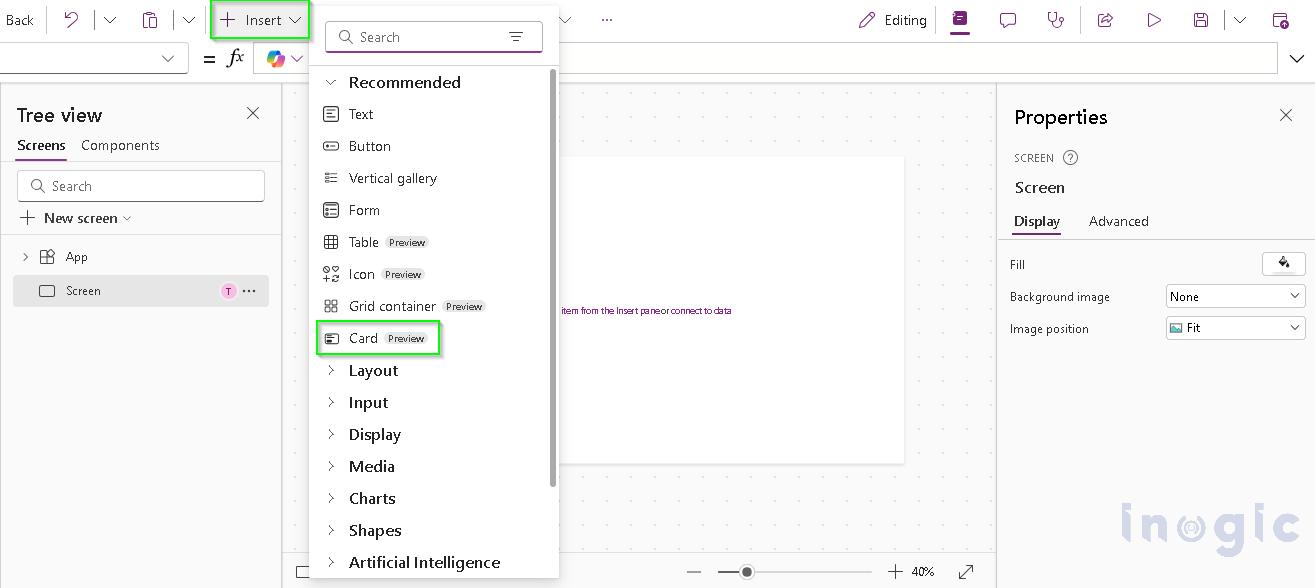The width and height of the screenshot is (1315, 588).
Task: Insert a Card control
Action: 362,338
